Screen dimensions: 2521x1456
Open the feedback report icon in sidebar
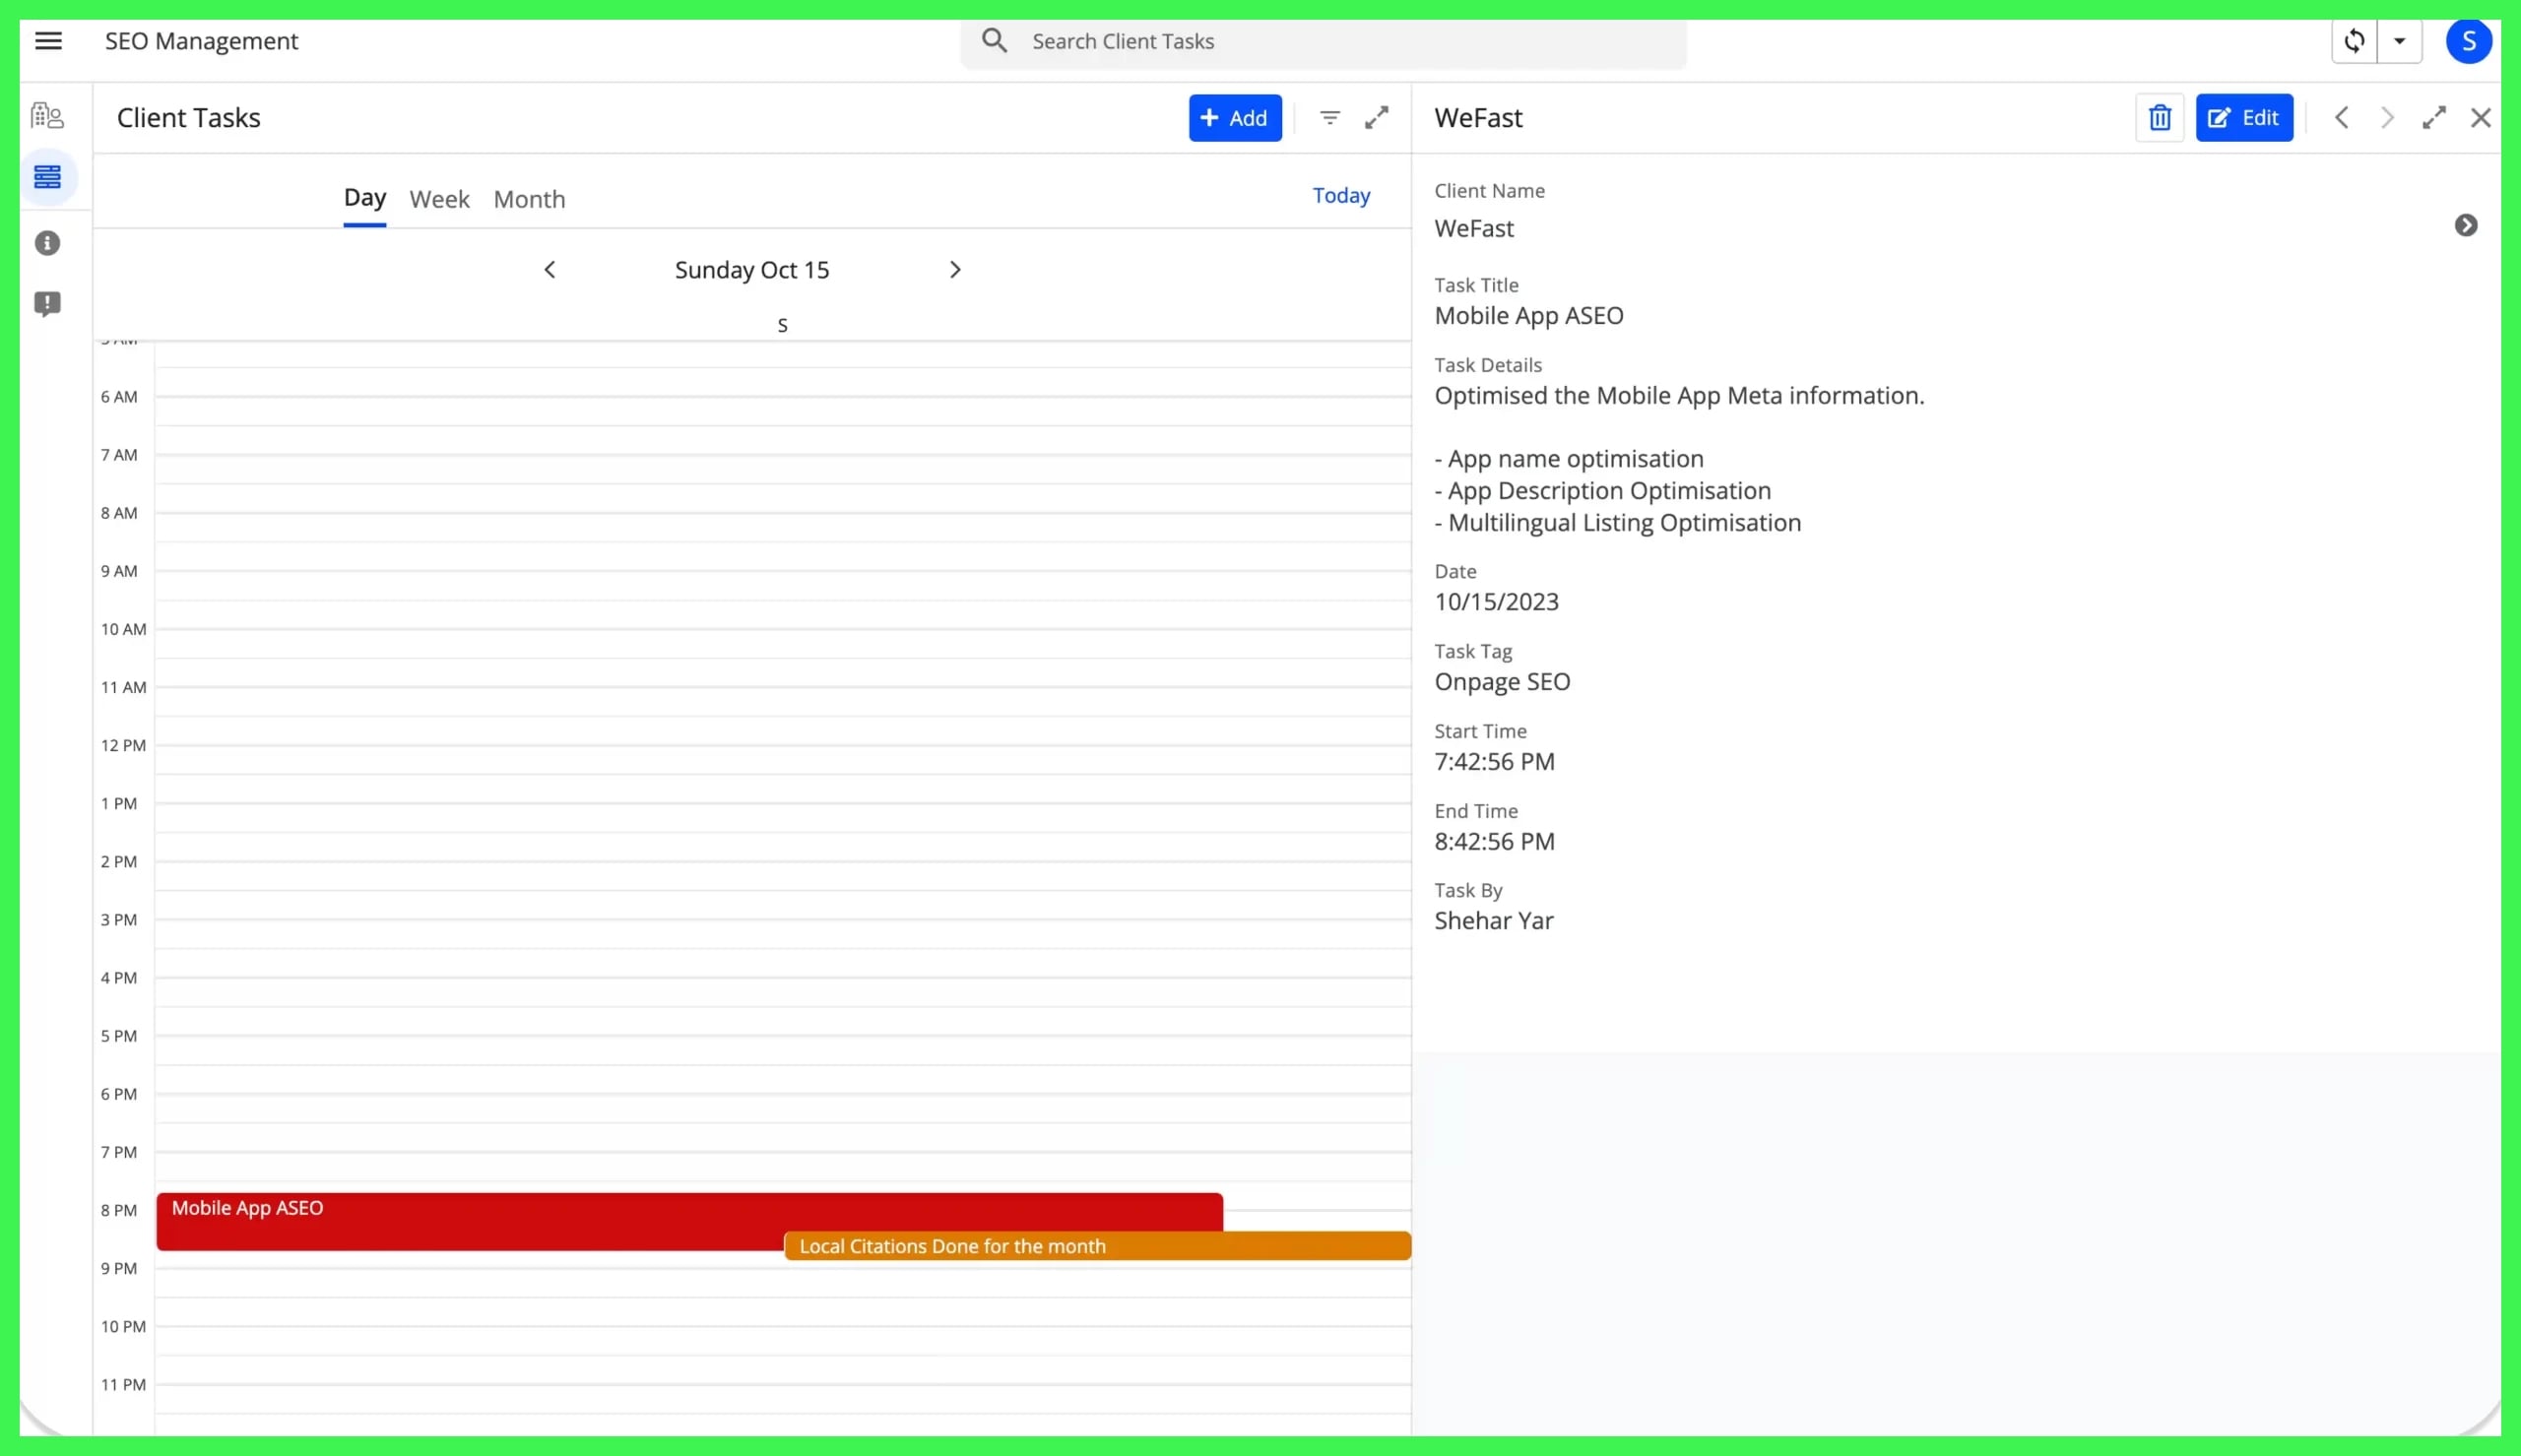click(x=47, y=304)
